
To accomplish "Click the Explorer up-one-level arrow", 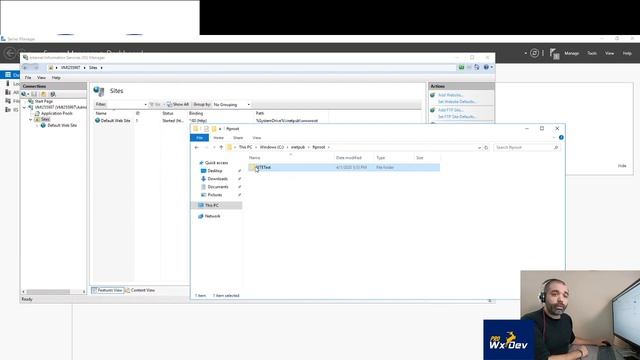I will pyautogui.click(x=221, y=147).
